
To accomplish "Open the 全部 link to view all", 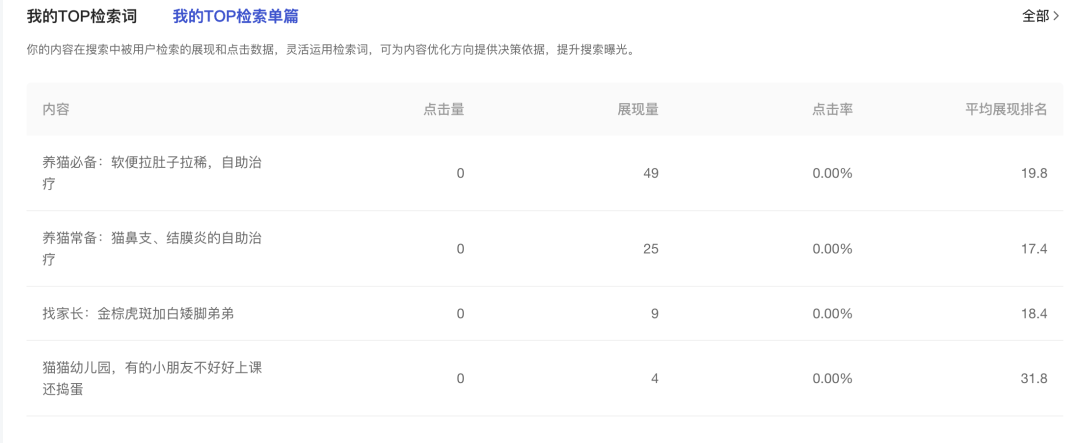I will 1035,16.
